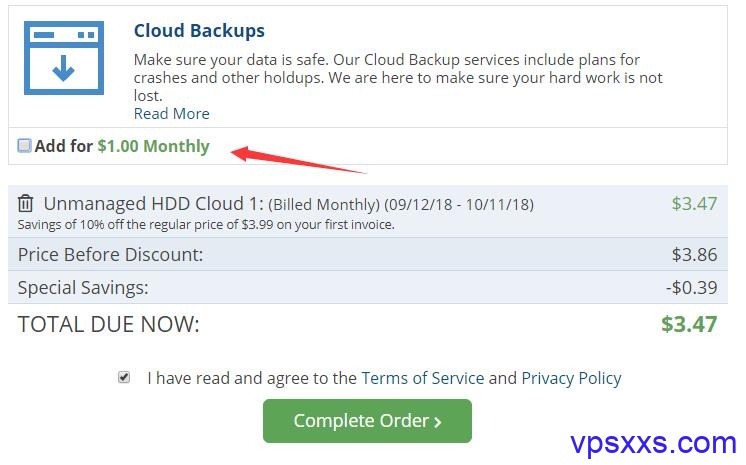Click the red arrow annotation
Screen dimensions: 746x465
pyautogui.click(x=298, y=160)
